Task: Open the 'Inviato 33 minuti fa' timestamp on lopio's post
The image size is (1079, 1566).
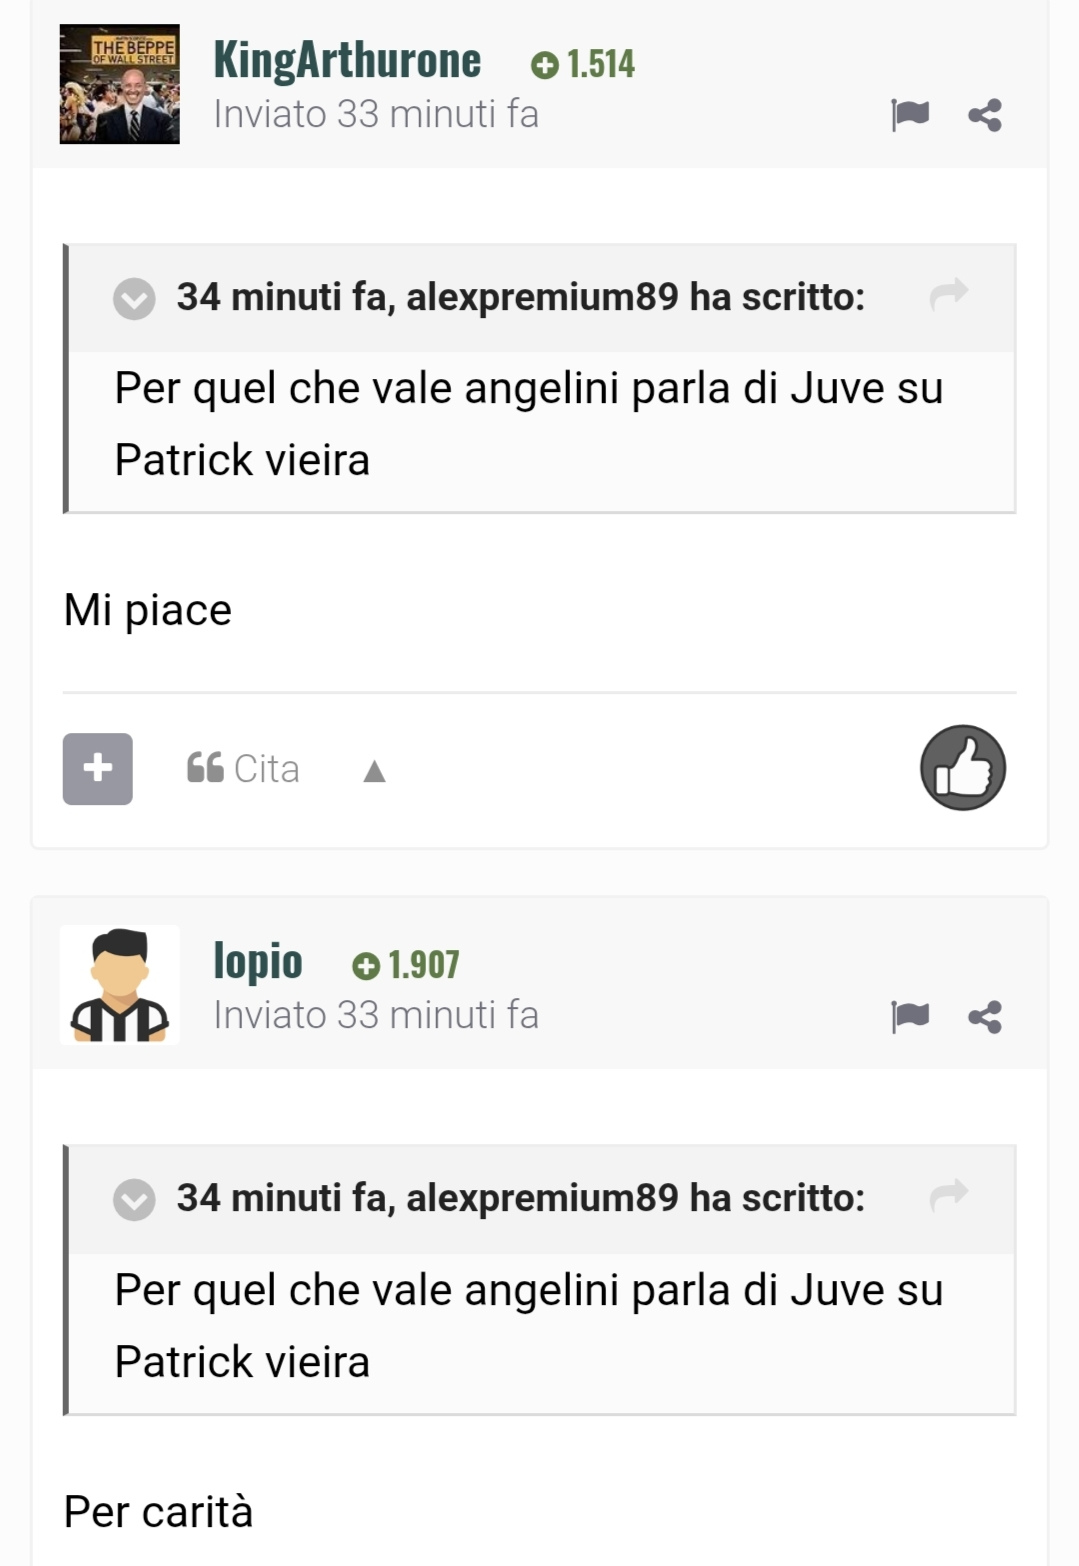Action: [376, 1015]
